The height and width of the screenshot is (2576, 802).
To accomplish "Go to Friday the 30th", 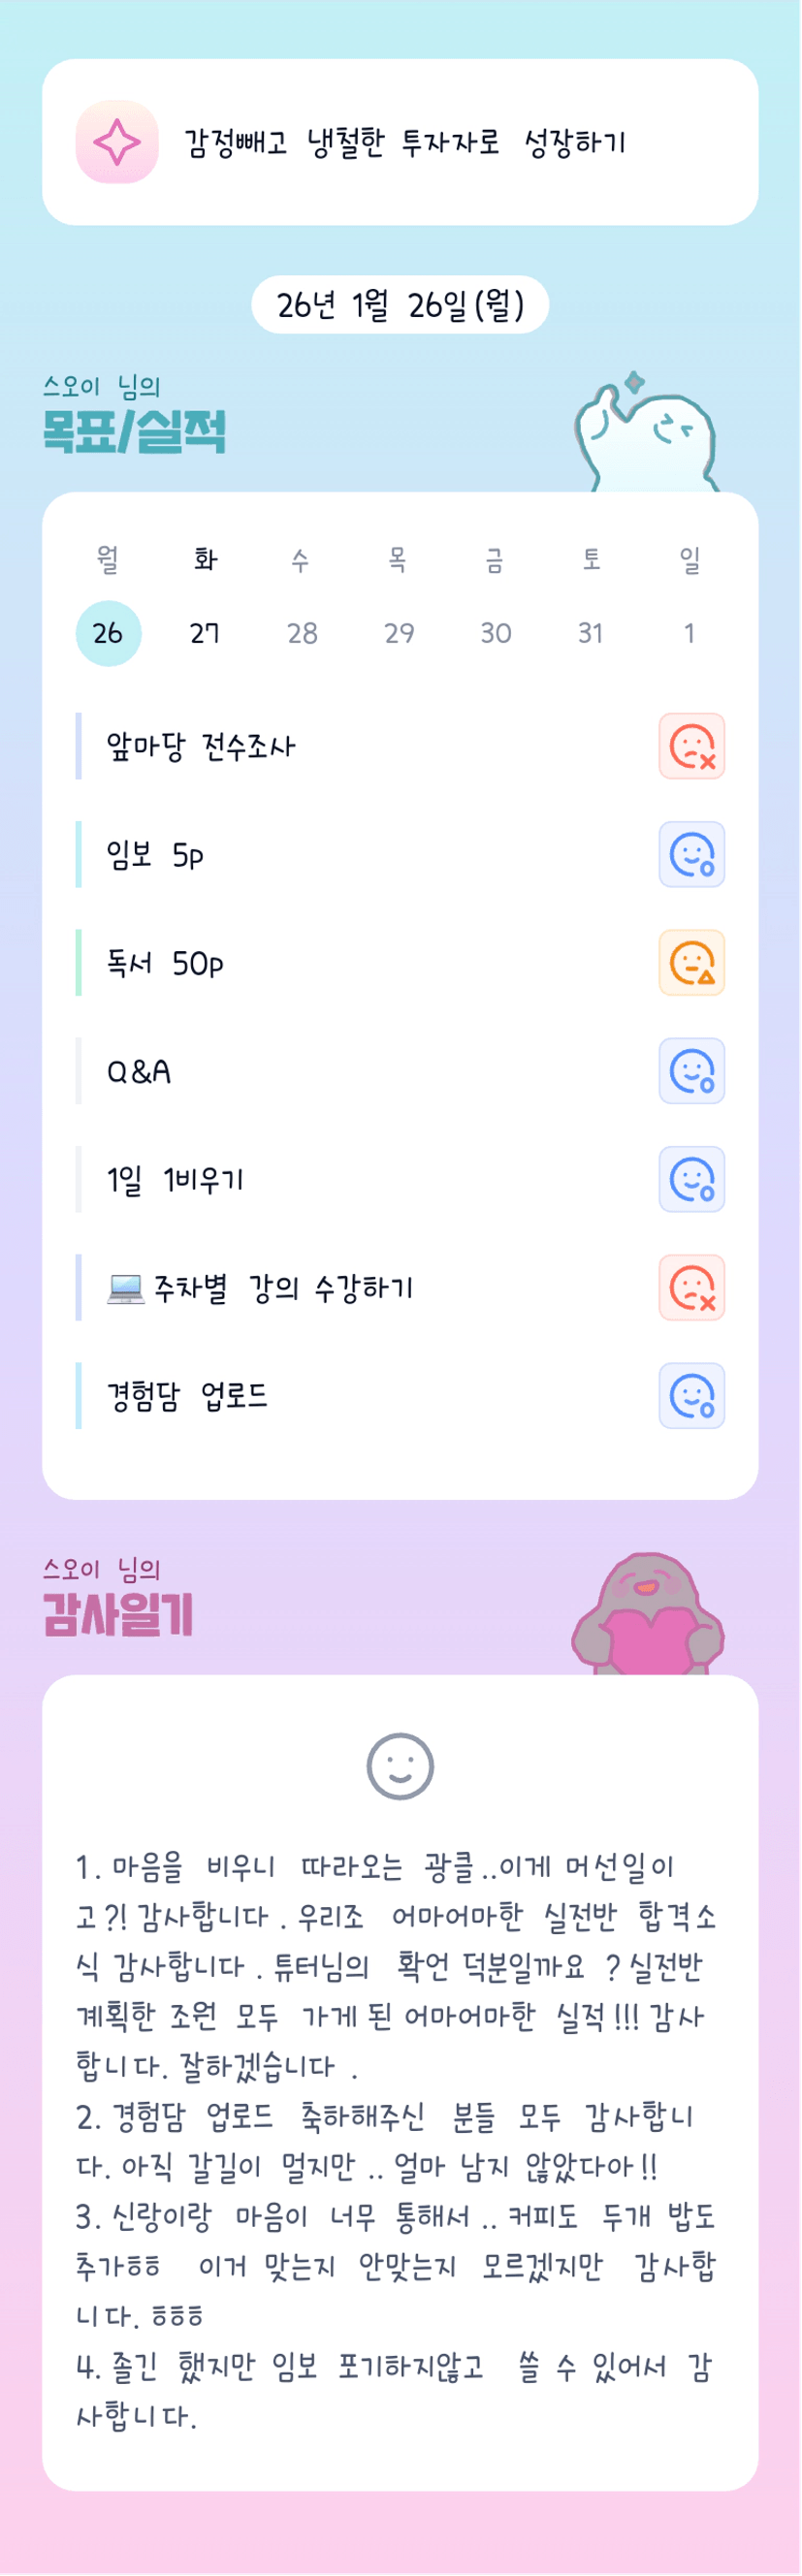I will click(496, 633).
